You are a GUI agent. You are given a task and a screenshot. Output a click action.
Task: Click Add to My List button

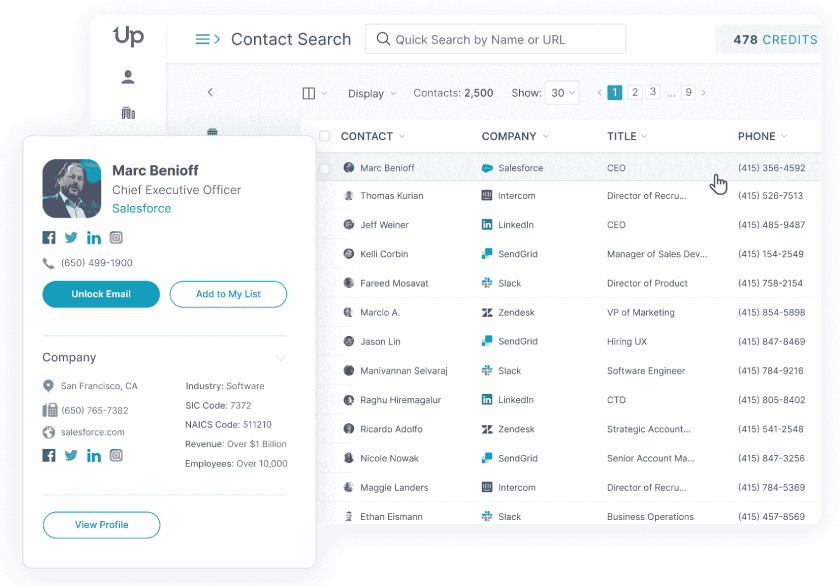tap(228, 294)
